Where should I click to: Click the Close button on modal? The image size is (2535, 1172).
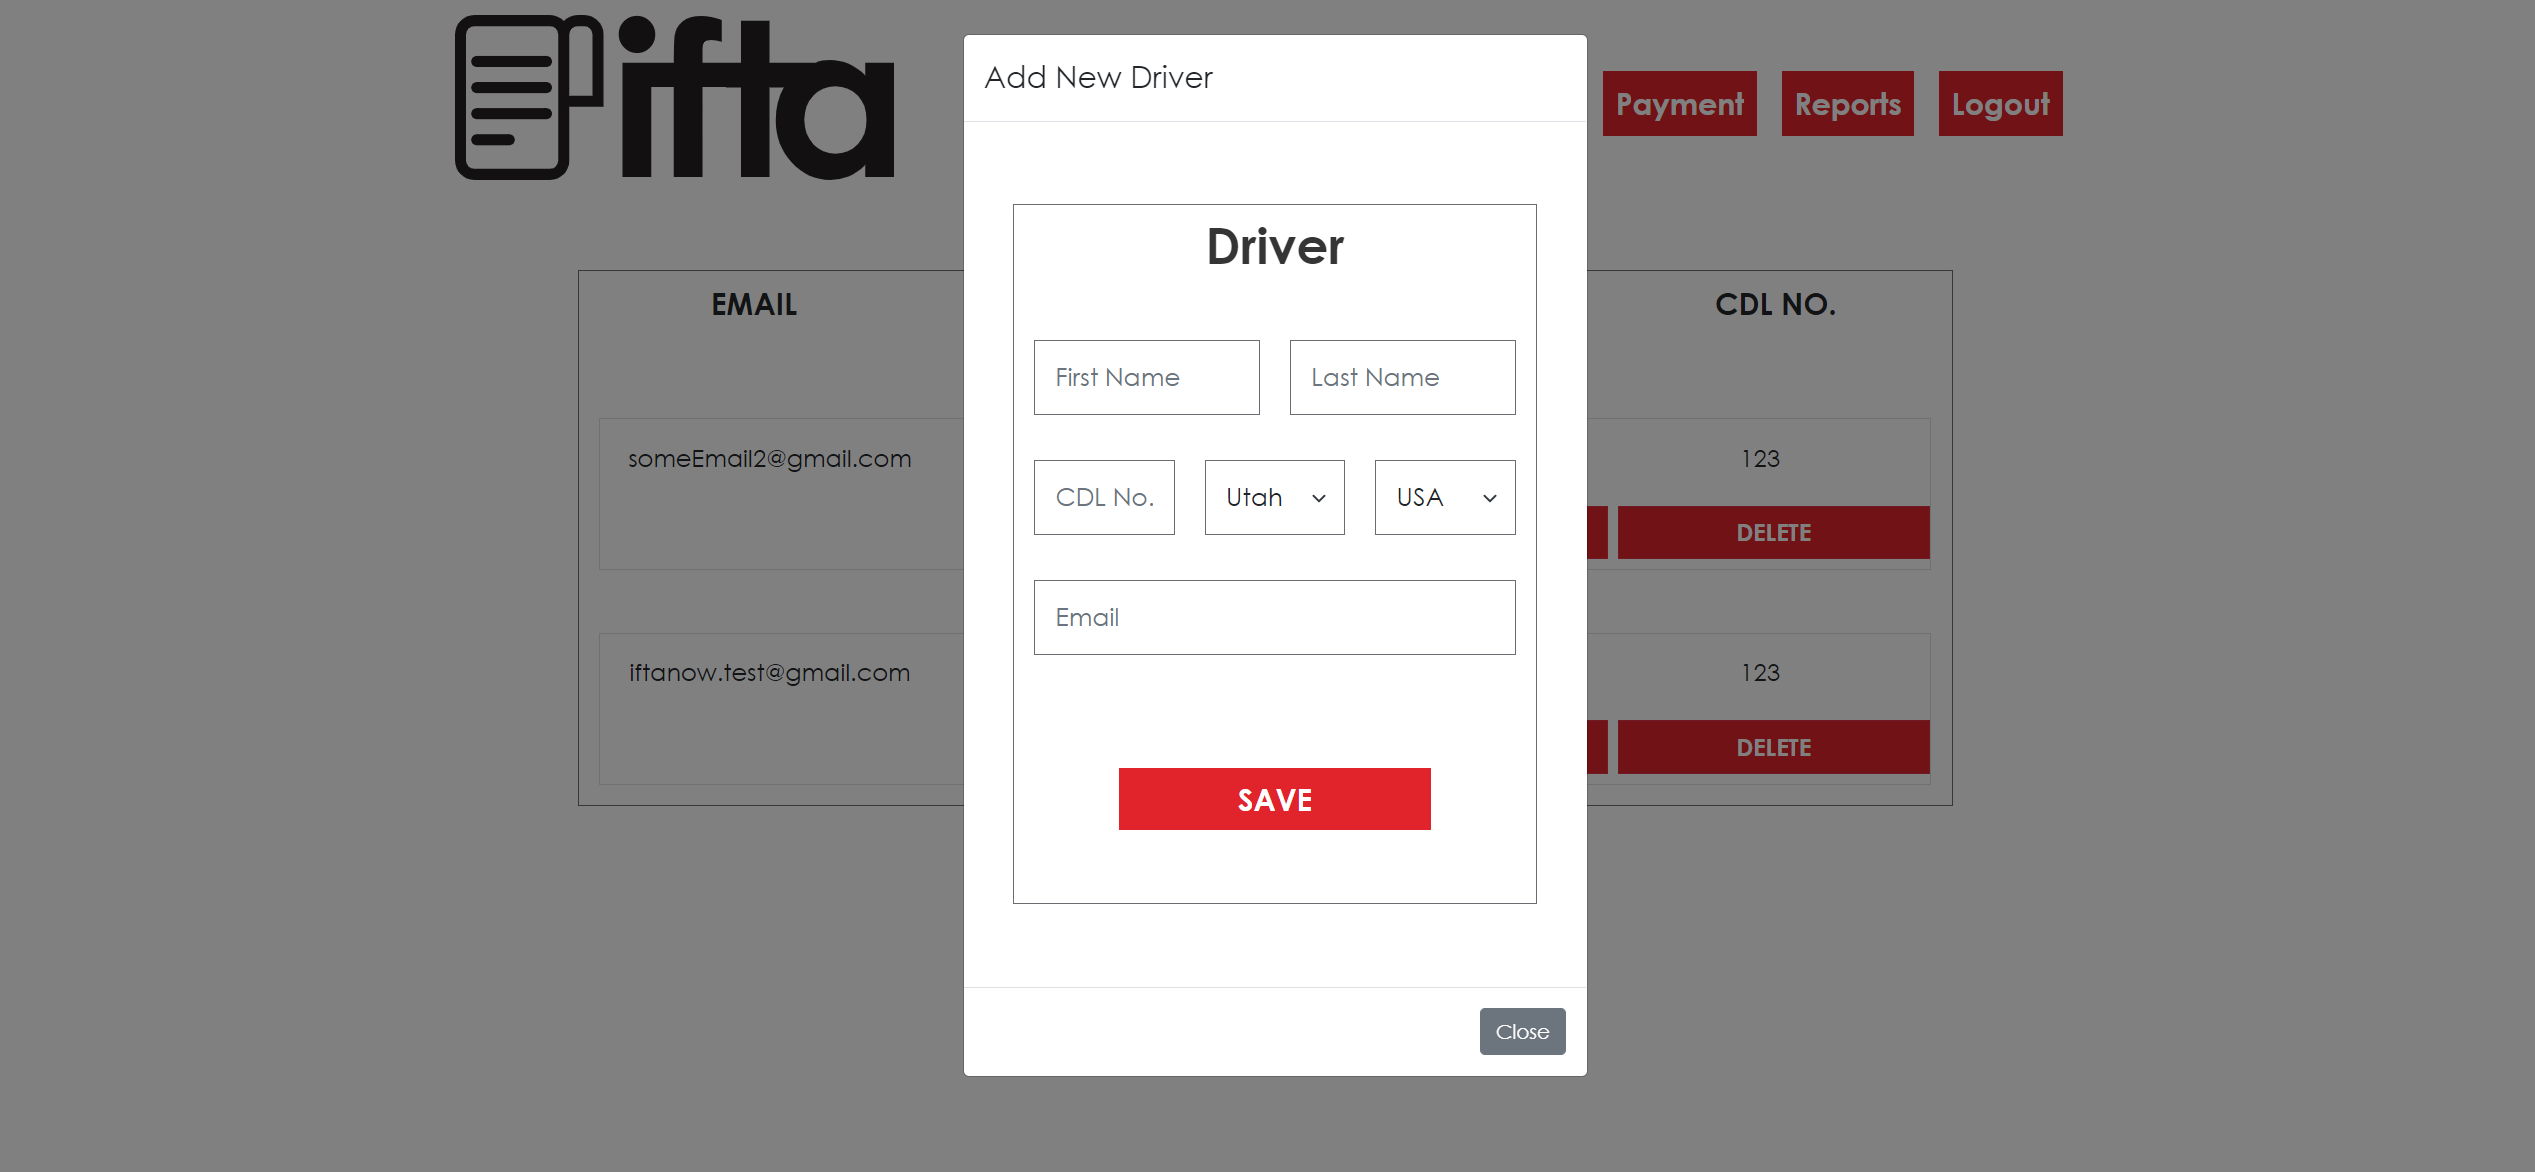(1521, 1031)
